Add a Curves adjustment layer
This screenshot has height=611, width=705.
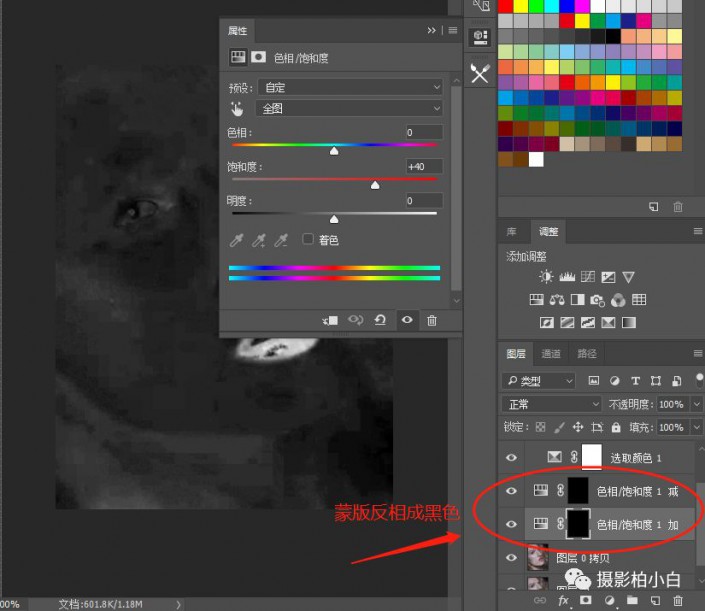click(x=587, y=277)
